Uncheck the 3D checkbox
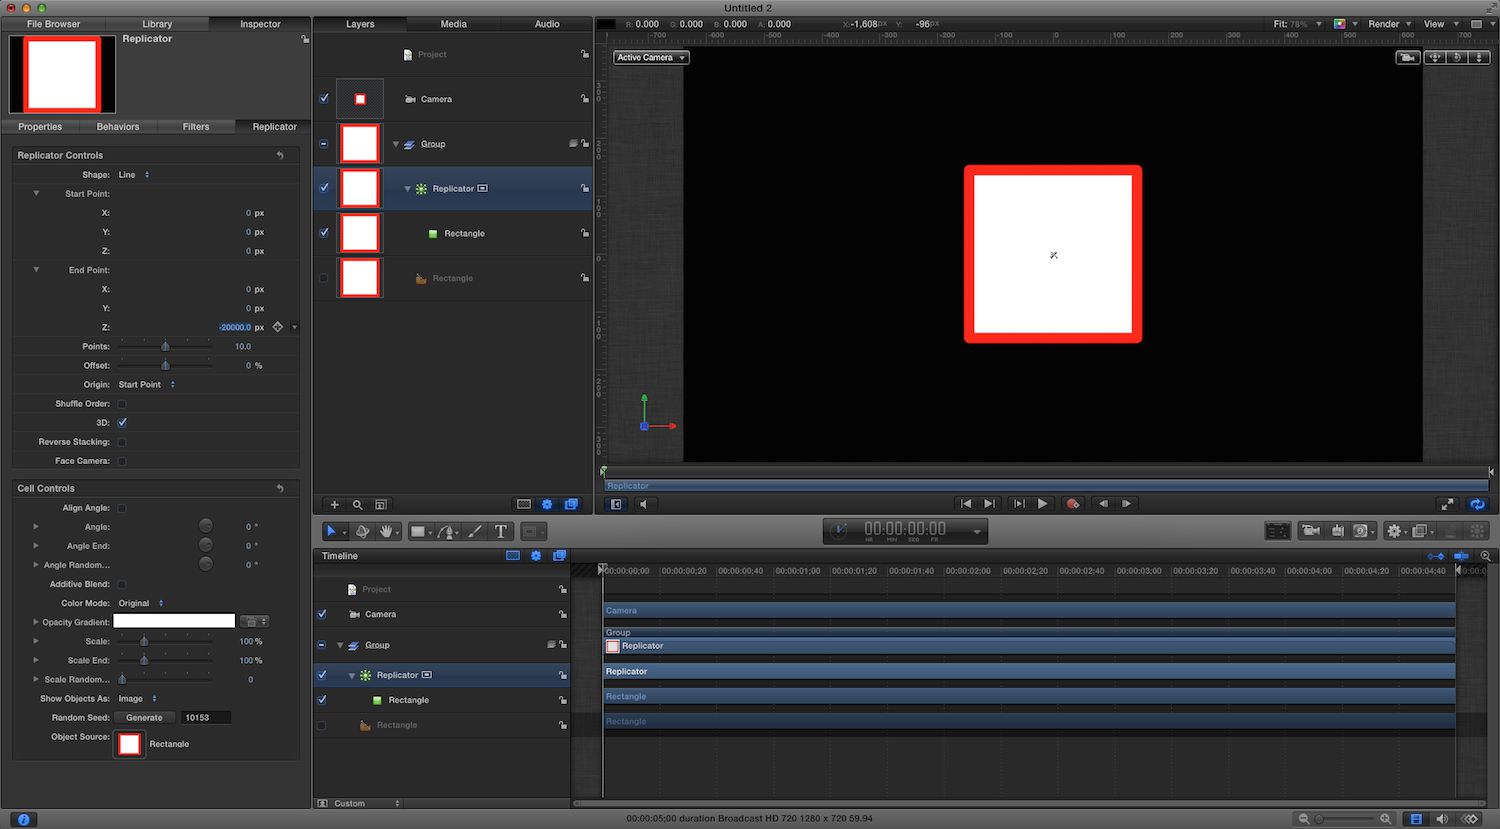Viewport: 1500px width, 829px height. [x=122, y=423]
